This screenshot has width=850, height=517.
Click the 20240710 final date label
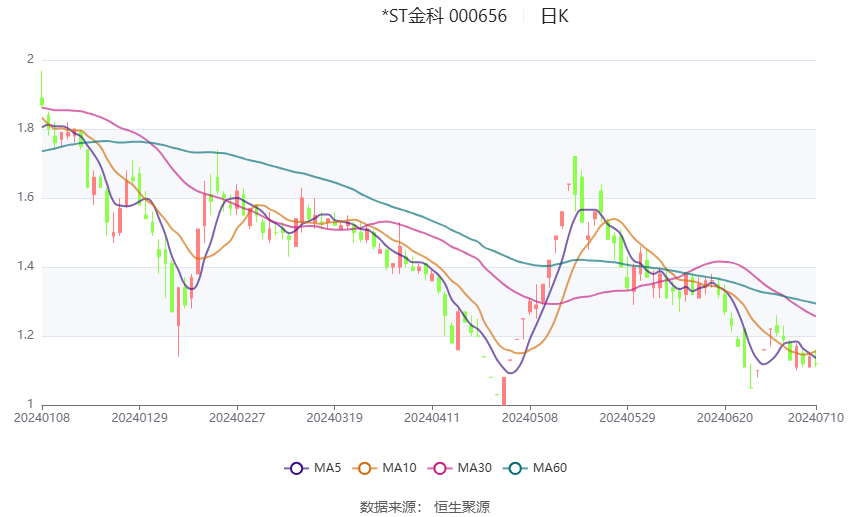[x=815, y=418]
